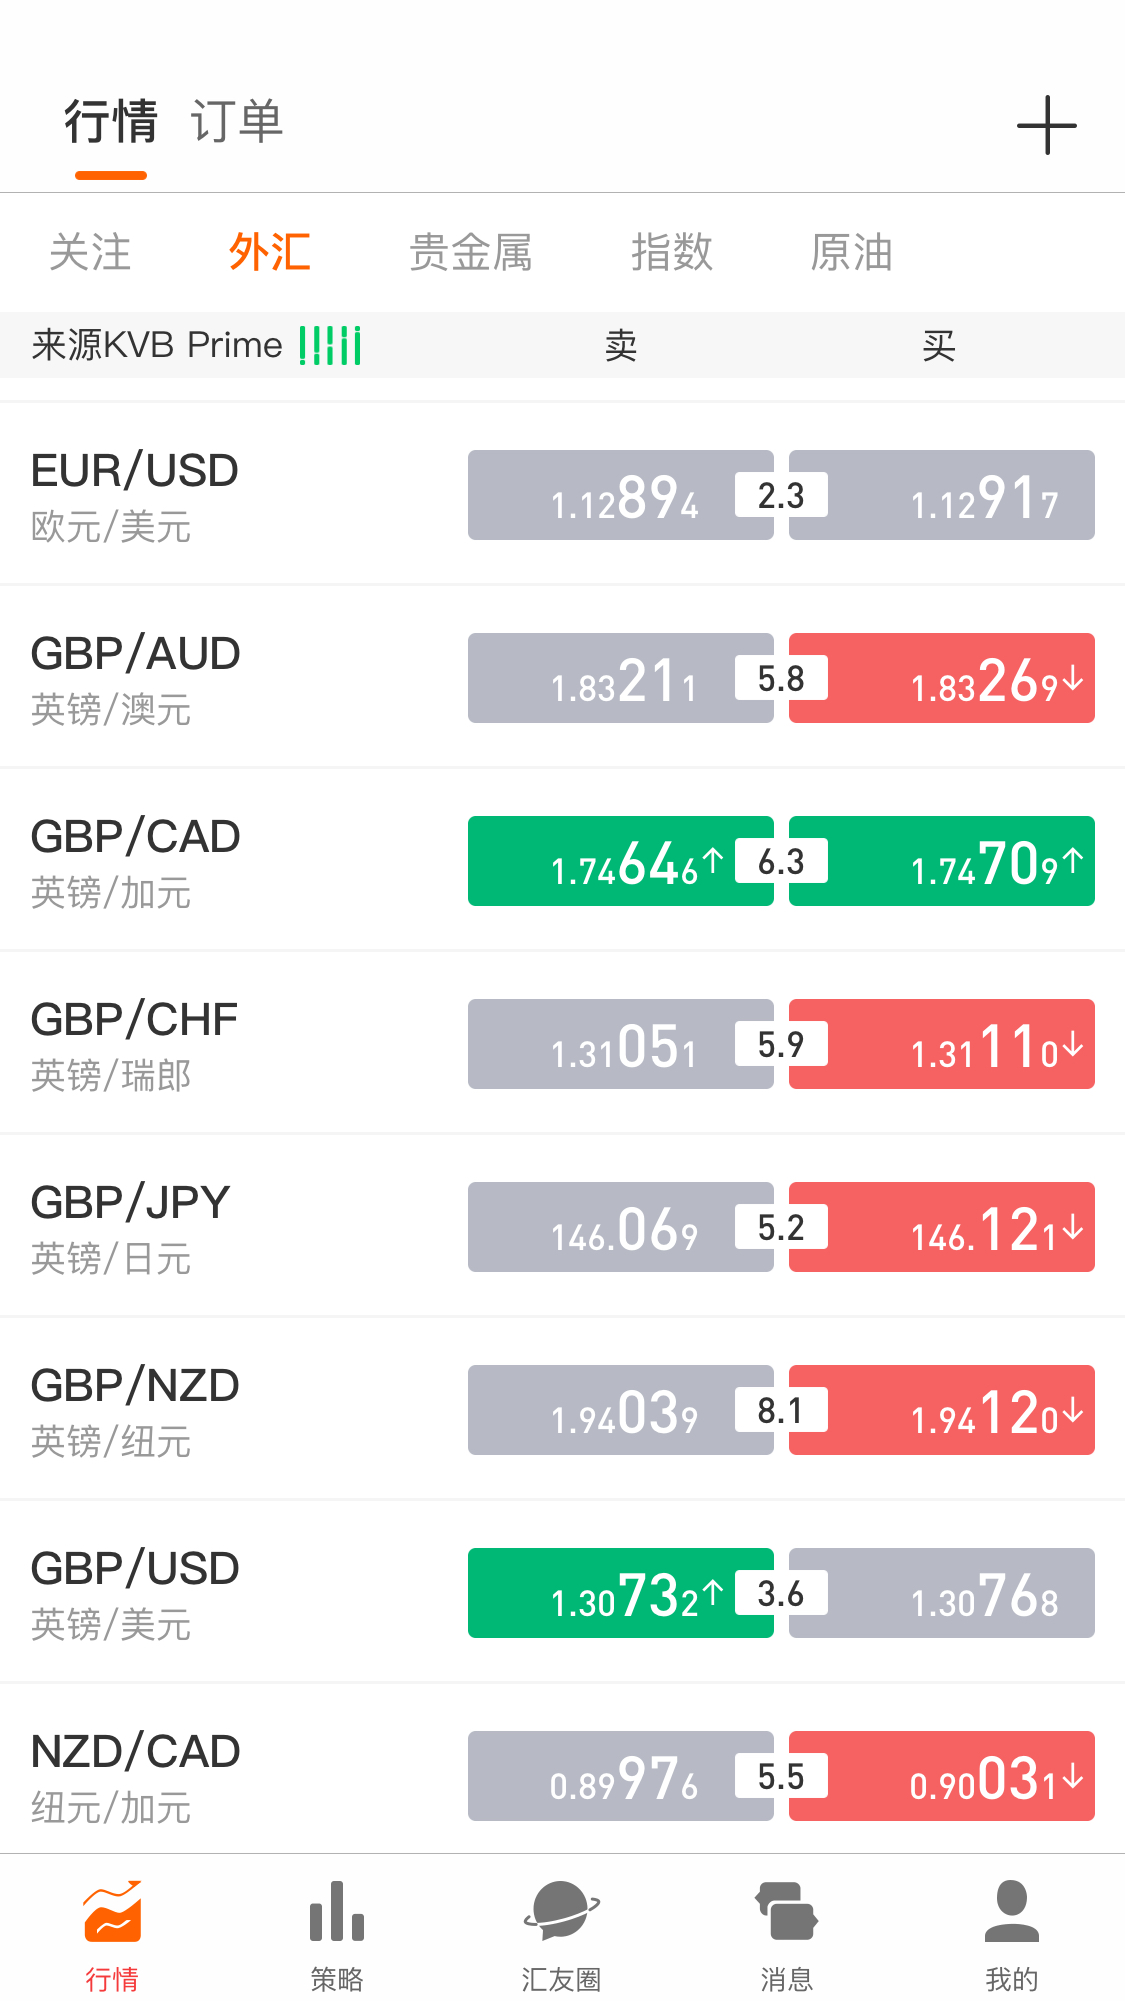The height and width of the screenshot is (2001, 1125).
Task: Tap the plus icon to add a symbol
Action: tap(1046, 126)
